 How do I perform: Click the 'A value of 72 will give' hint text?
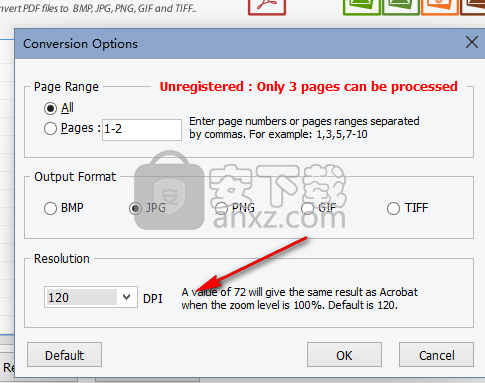point(299,298)
